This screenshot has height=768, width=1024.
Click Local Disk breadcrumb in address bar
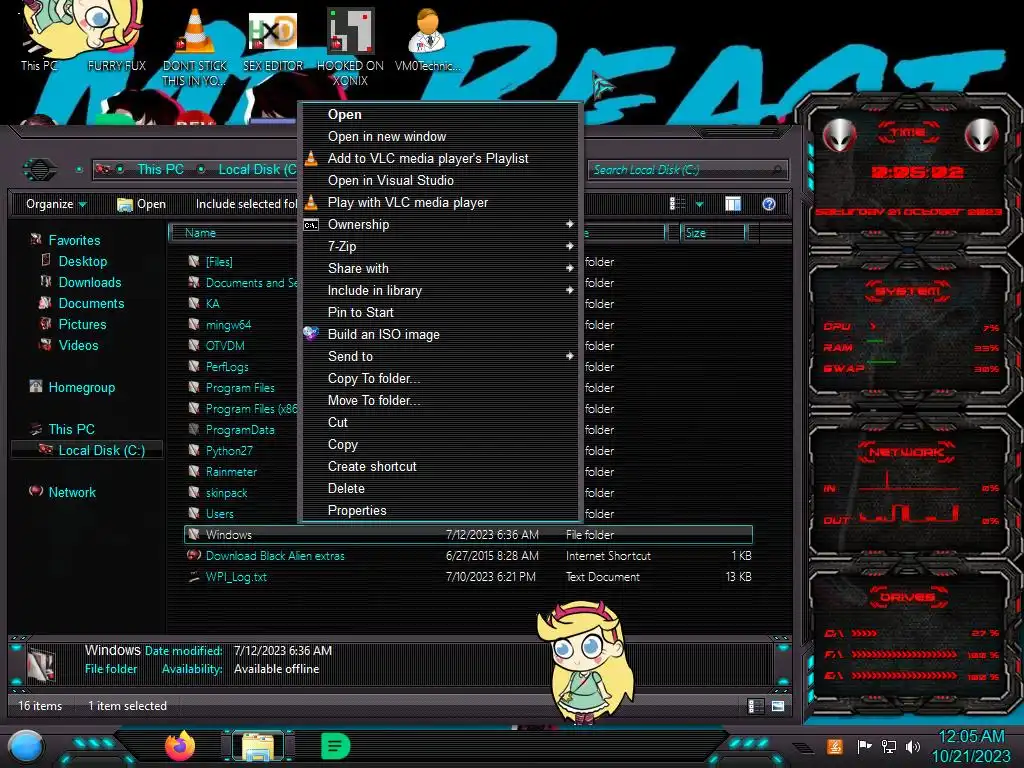point(257,169)
